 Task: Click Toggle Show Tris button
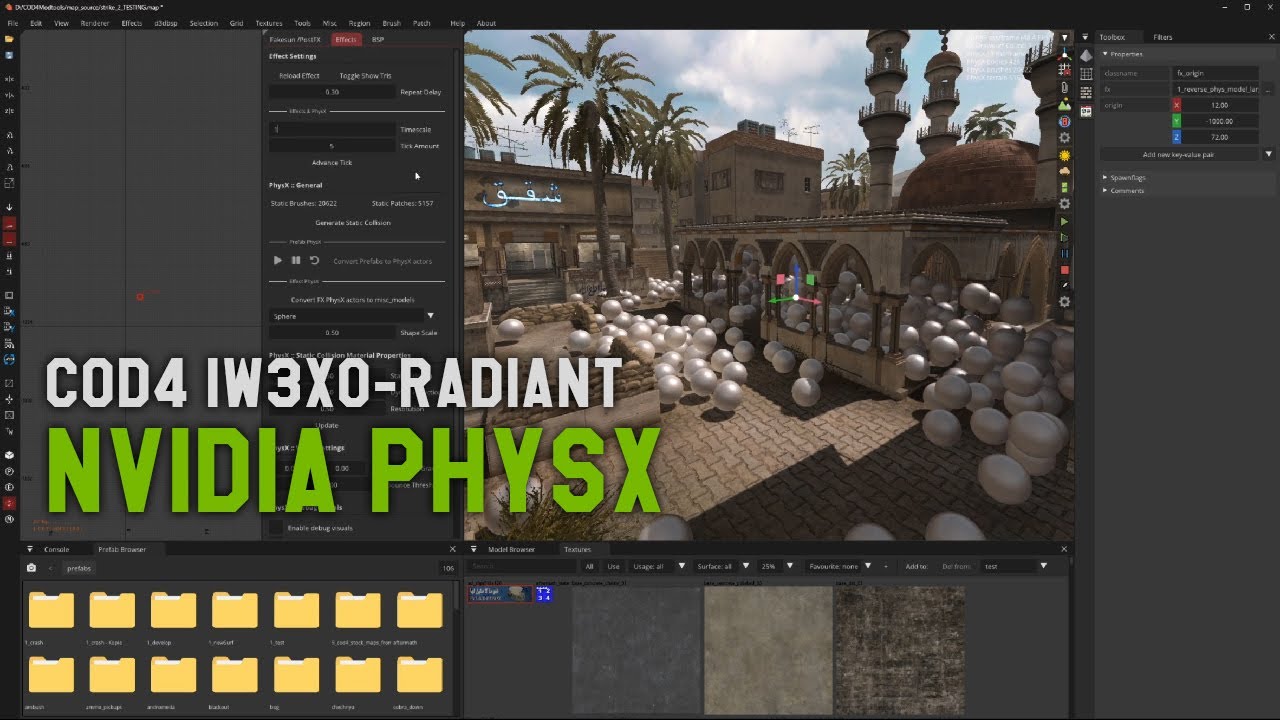pyautogui.click(x=365, y=76)
